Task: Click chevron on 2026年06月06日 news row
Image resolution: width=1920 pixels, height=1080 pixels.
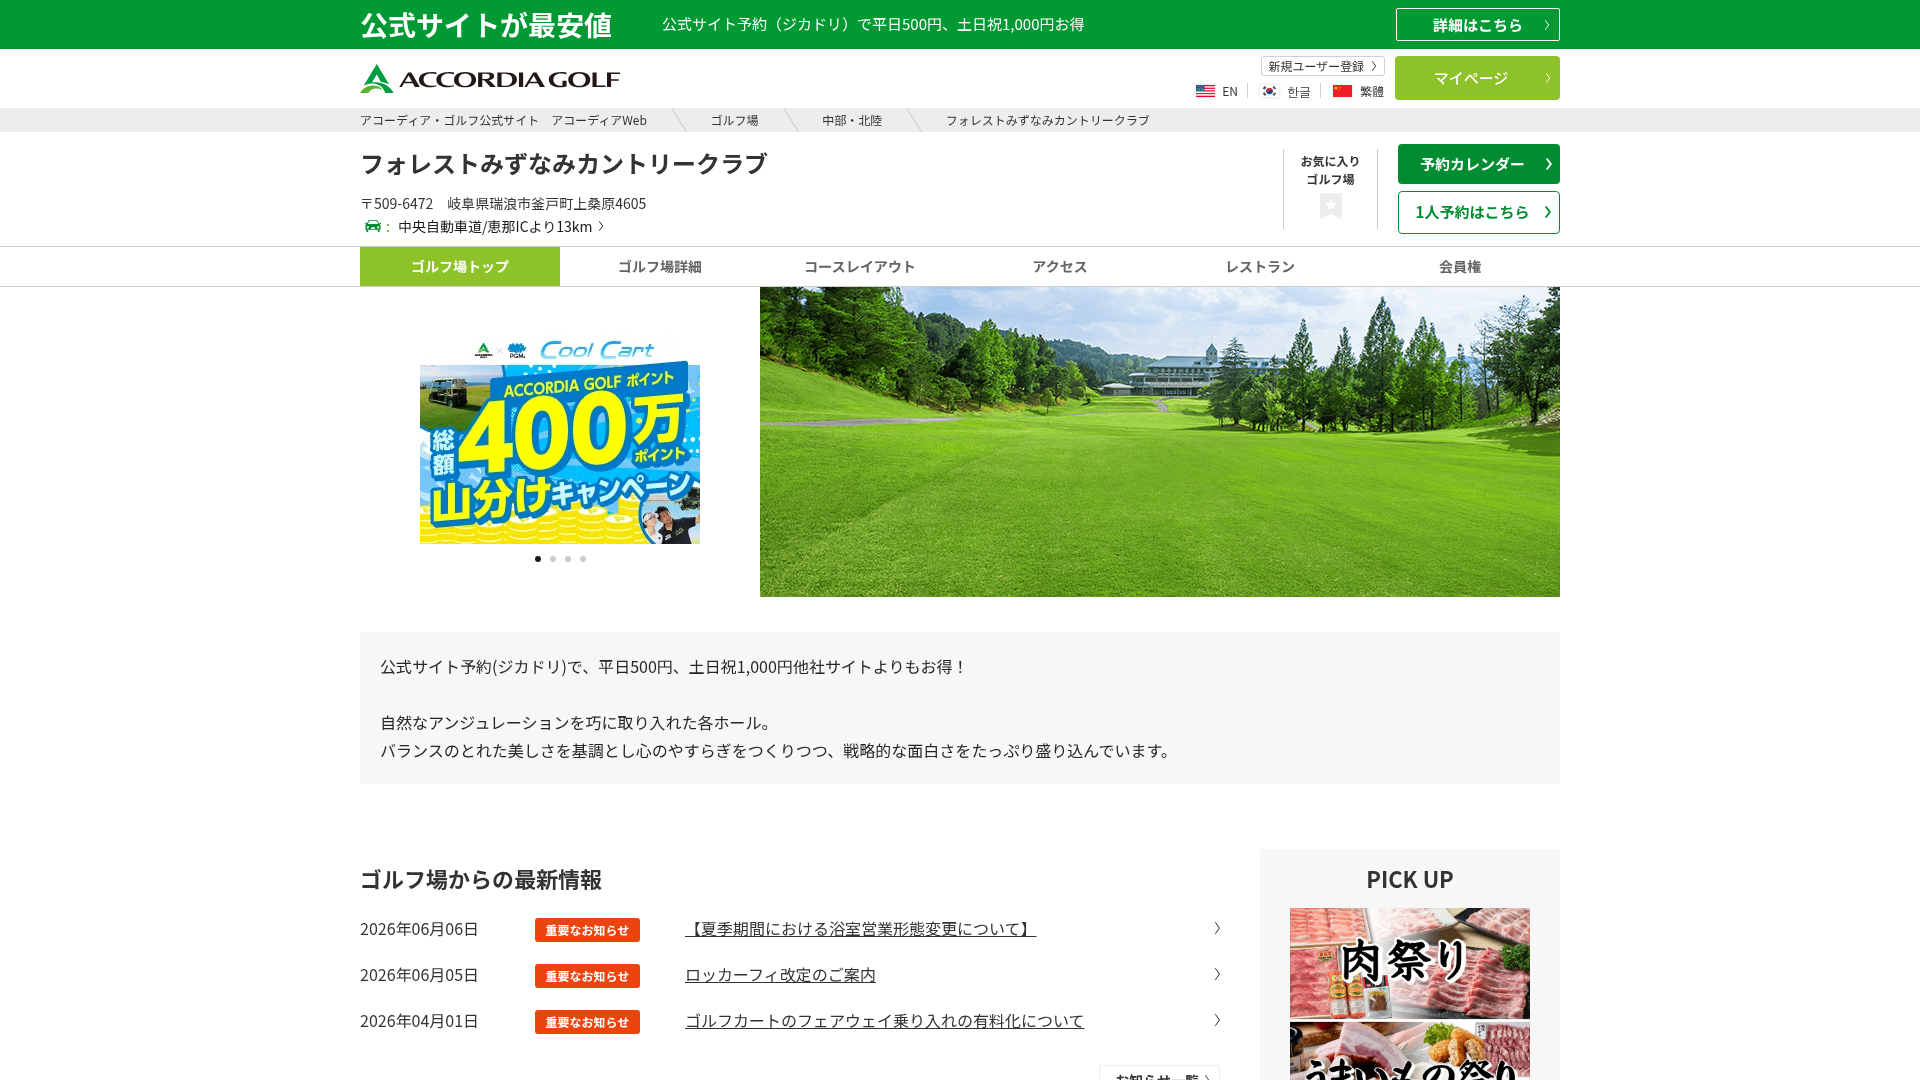Action: [x=1217, y=928]
